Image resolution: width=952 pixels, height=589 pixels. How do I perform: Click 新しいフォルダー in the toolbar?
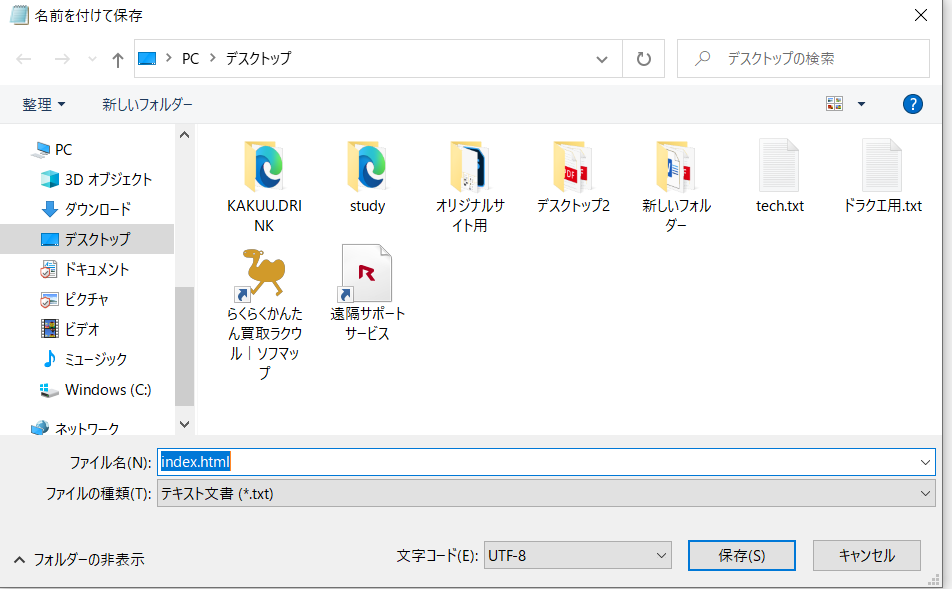pos(147,104)
